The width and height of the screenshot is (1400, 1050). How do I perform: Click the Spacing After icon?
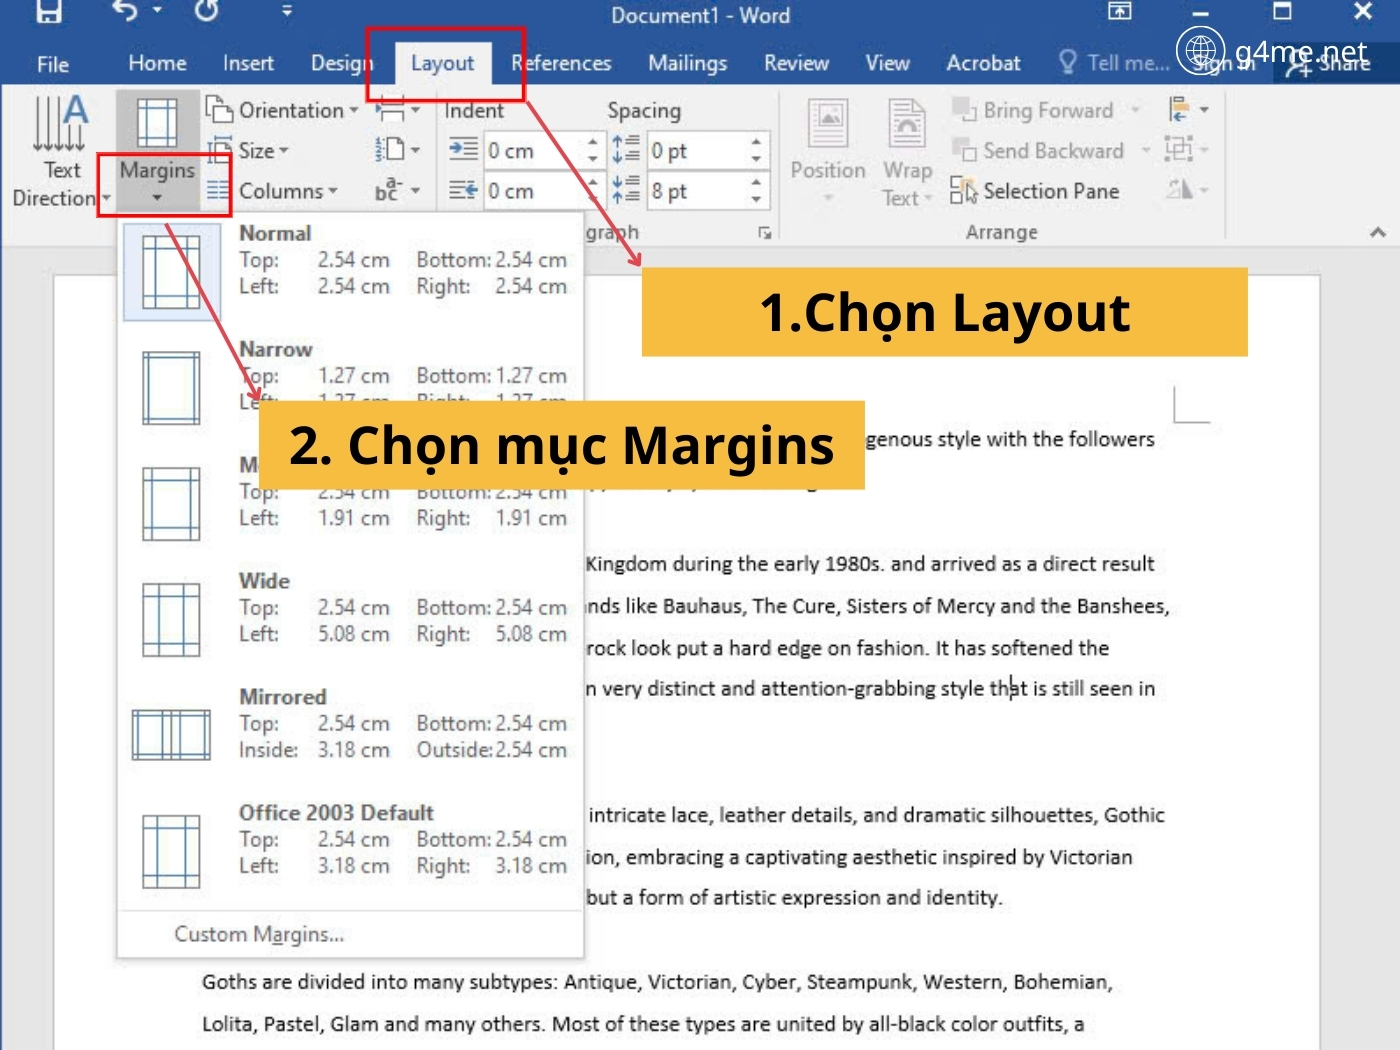[x=626, y=189]
